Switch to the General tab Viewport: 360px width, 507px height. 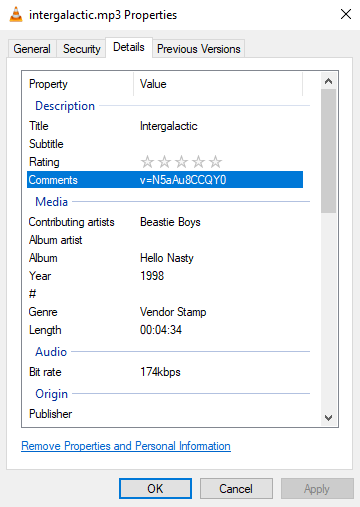(32, 49)
